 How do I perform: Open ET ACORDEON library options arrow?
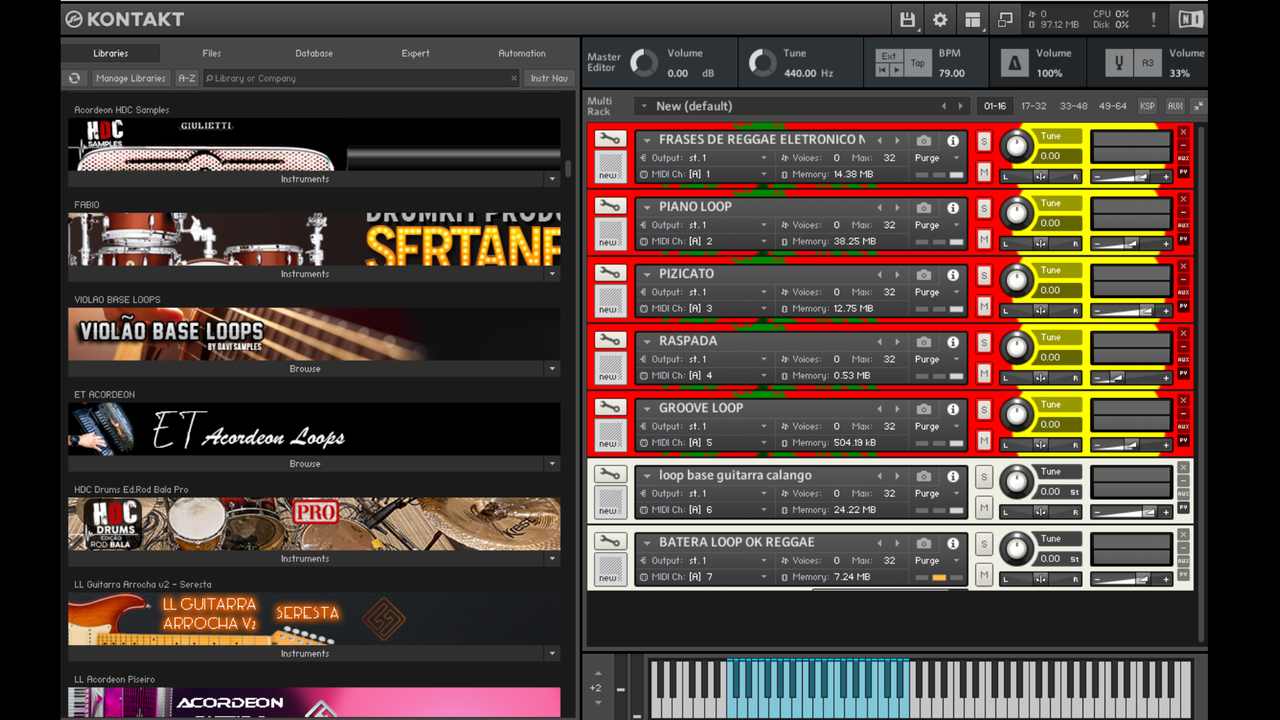[x=552, y=464]
